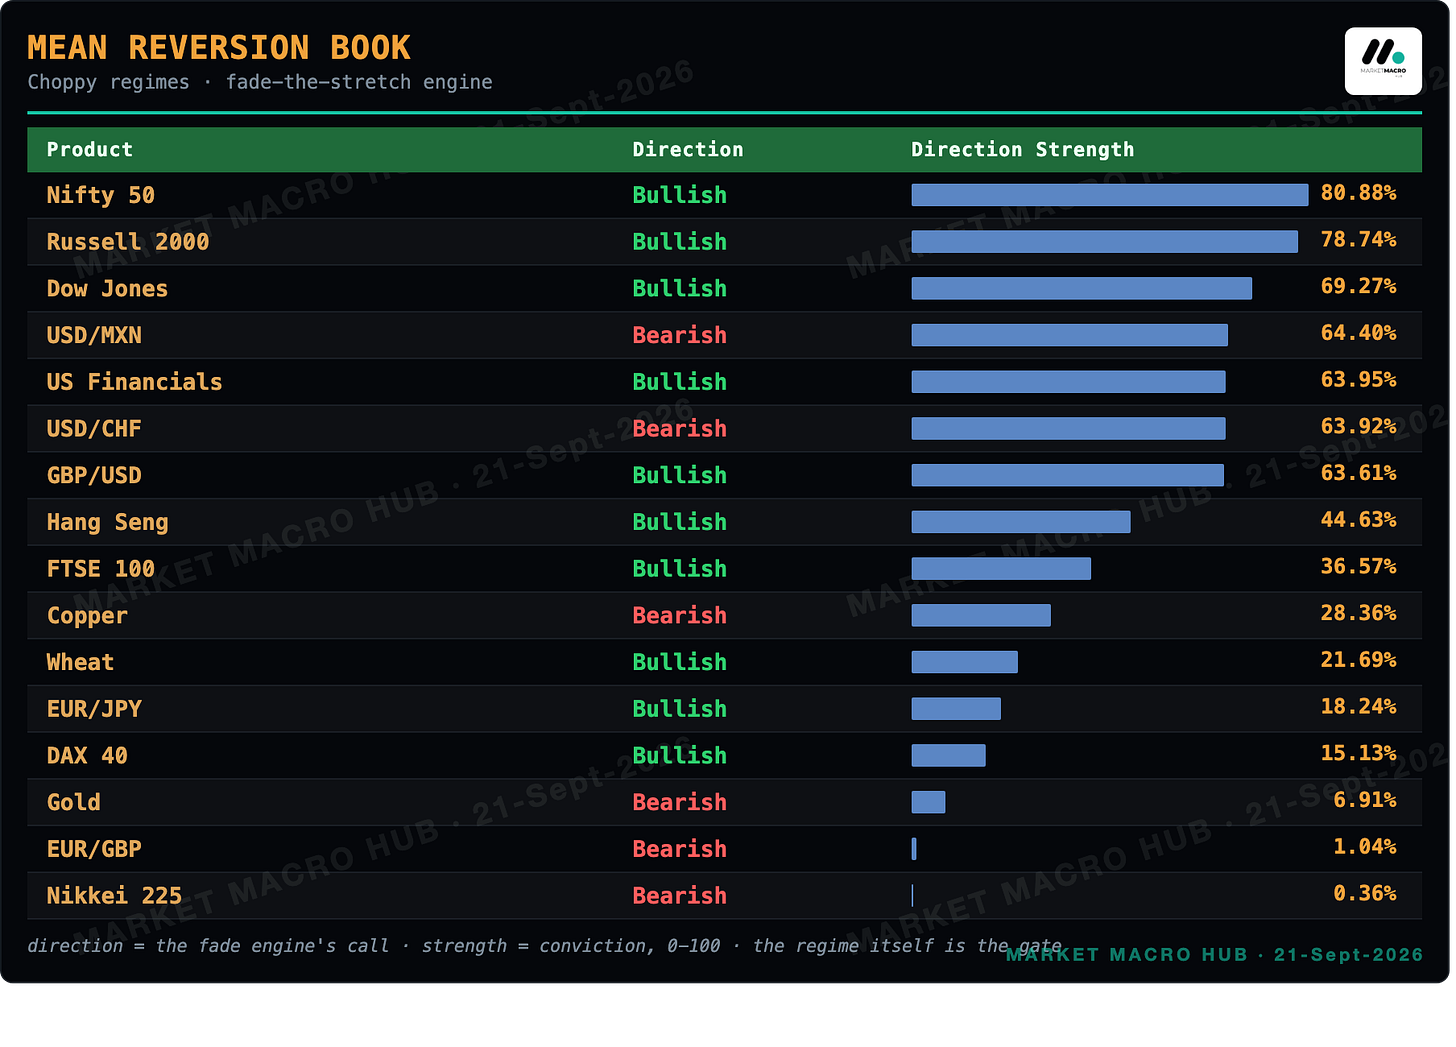Click the footer note about direction

click(x=545, y=946)
